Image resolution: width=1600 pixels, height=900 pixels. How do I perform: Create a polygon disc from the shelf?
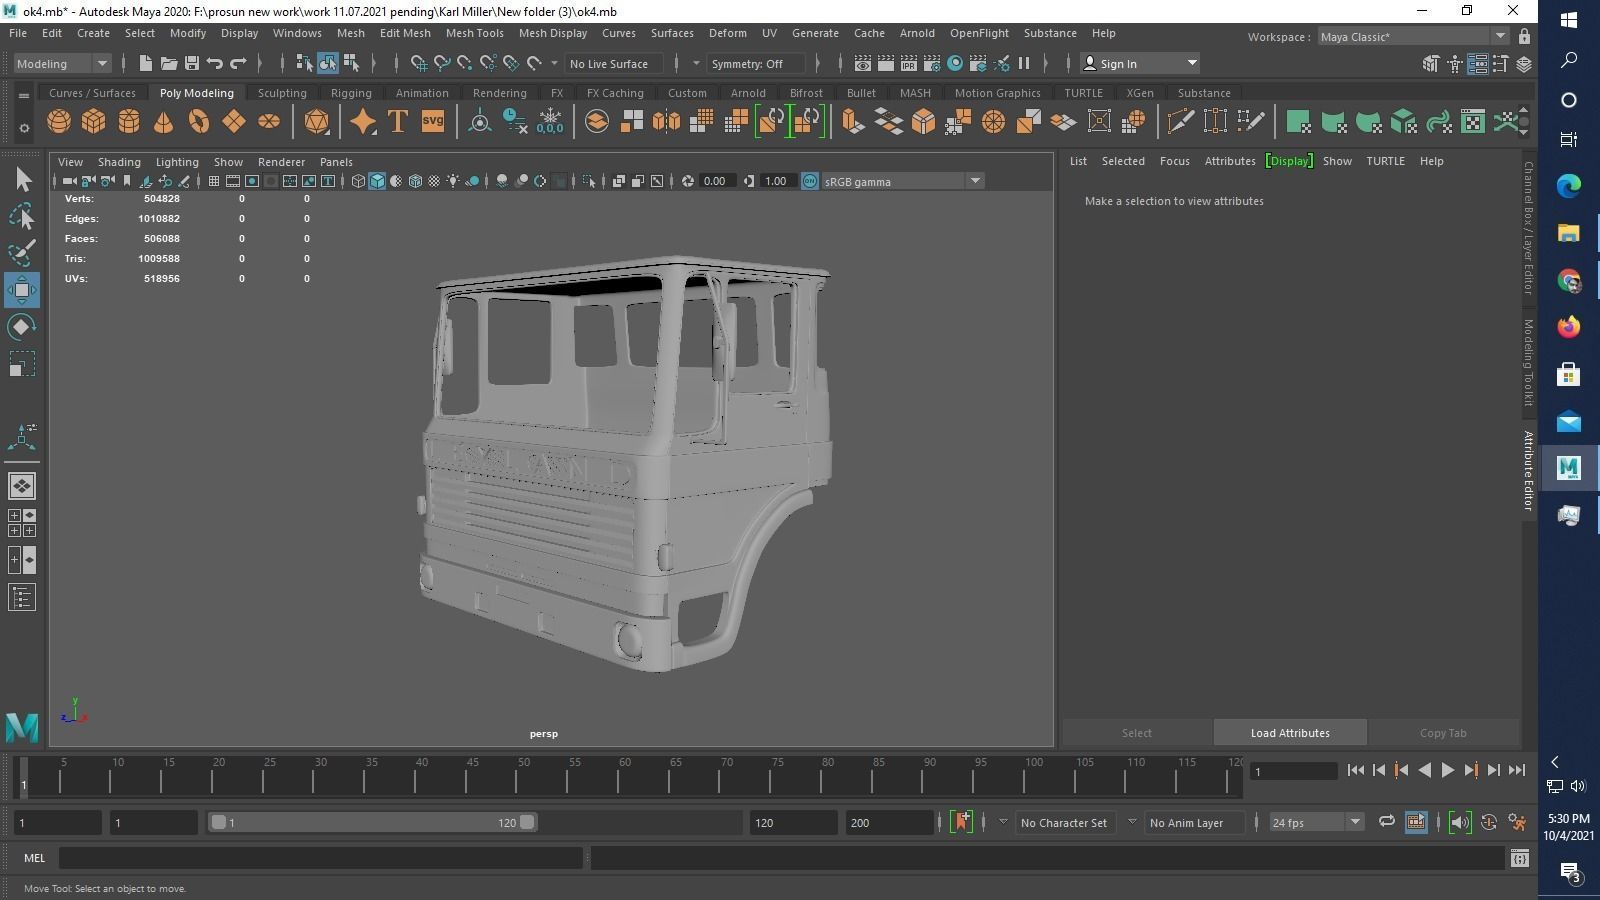[269, 122]
